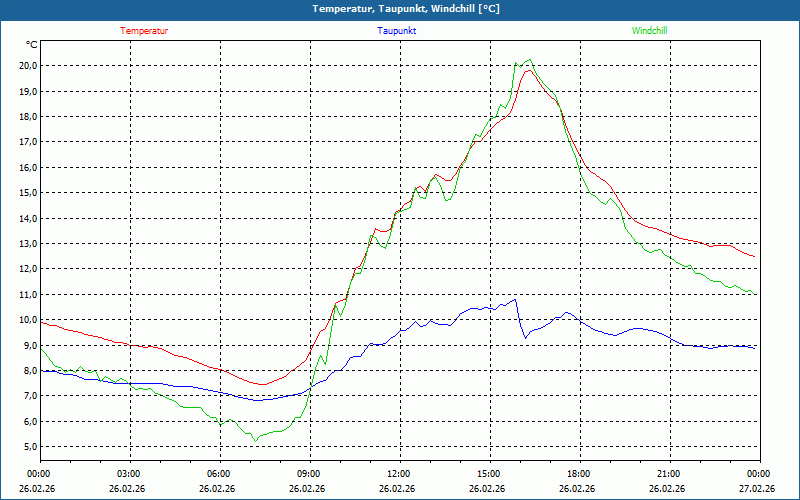Click the red Temperatur legend label
The image size is (800, 500).
[144, 31]
